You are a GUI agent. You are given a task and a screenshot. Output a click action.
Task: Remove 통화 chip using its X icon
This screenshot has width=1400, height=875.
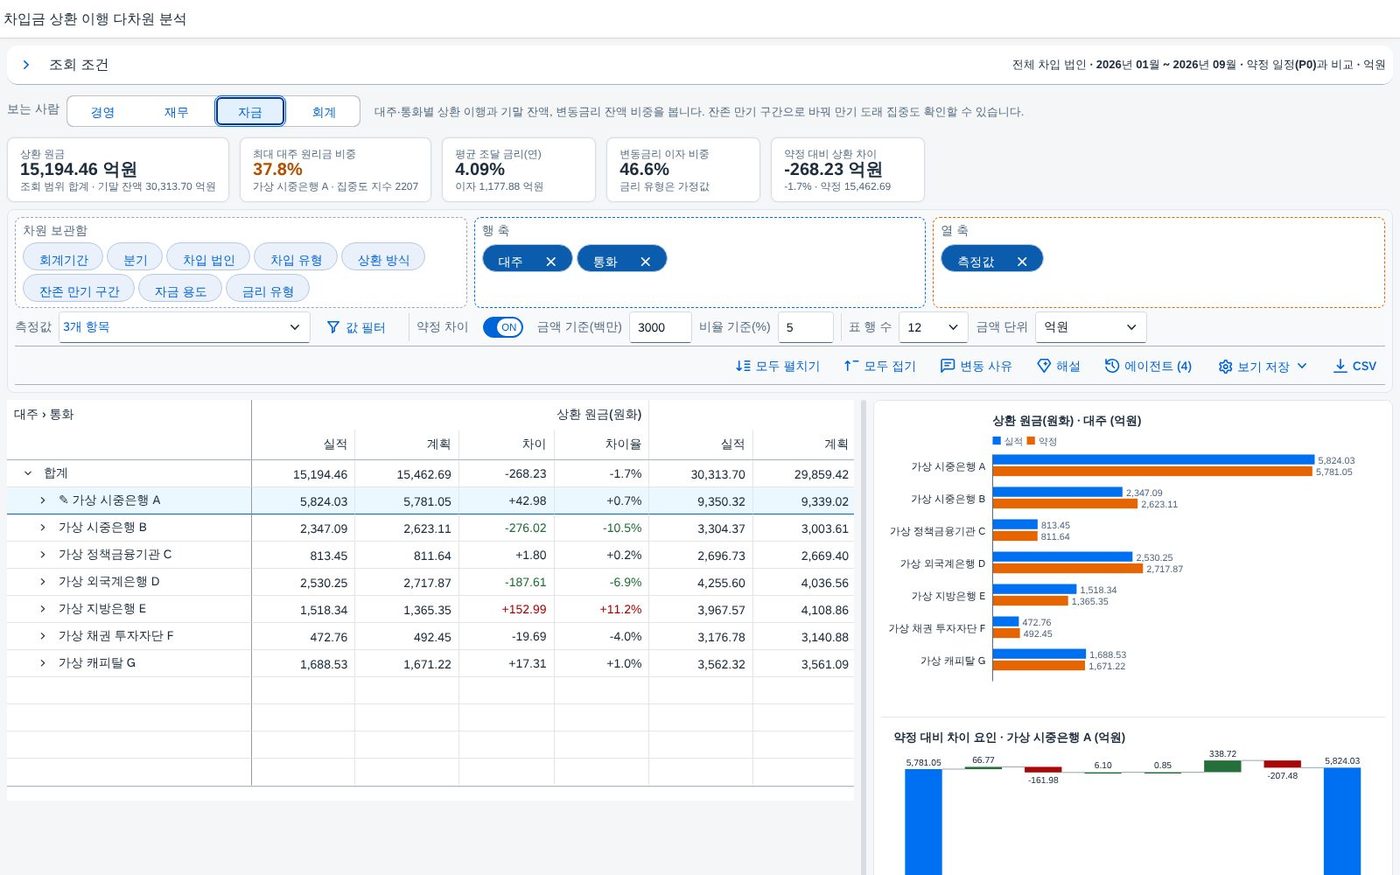(645, 261)
